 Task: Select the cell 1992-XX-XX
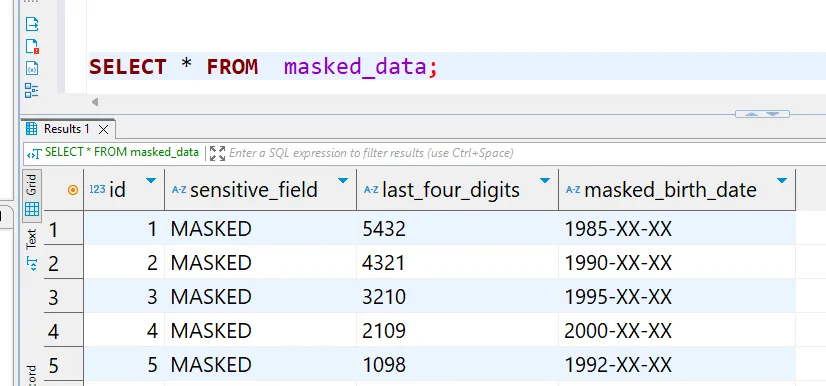click(x=677, y=364)
